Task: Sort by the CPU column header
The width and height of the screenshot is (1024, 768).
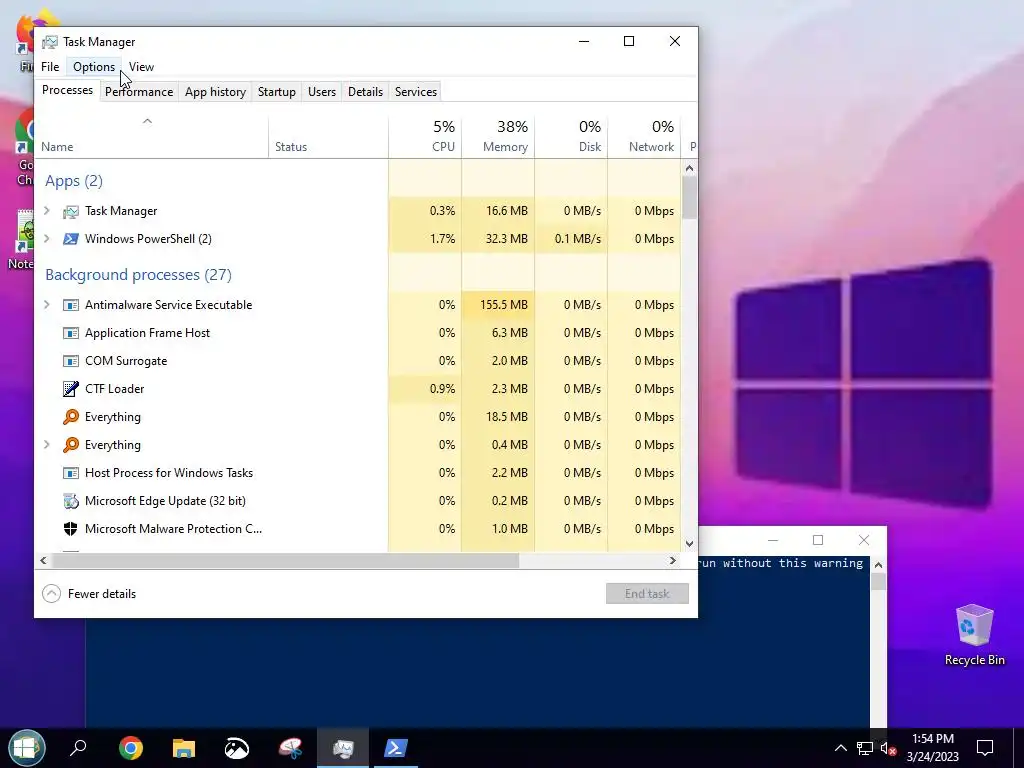Action: click(x=425, y=137)
